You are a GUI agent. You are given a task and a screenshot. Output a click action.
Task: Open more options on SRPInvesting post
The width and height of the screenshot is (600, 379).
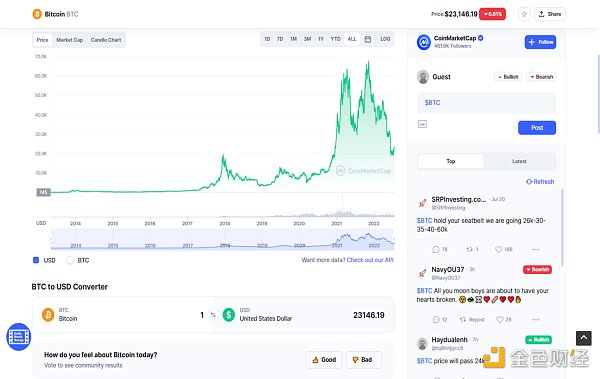click(536, 249)
